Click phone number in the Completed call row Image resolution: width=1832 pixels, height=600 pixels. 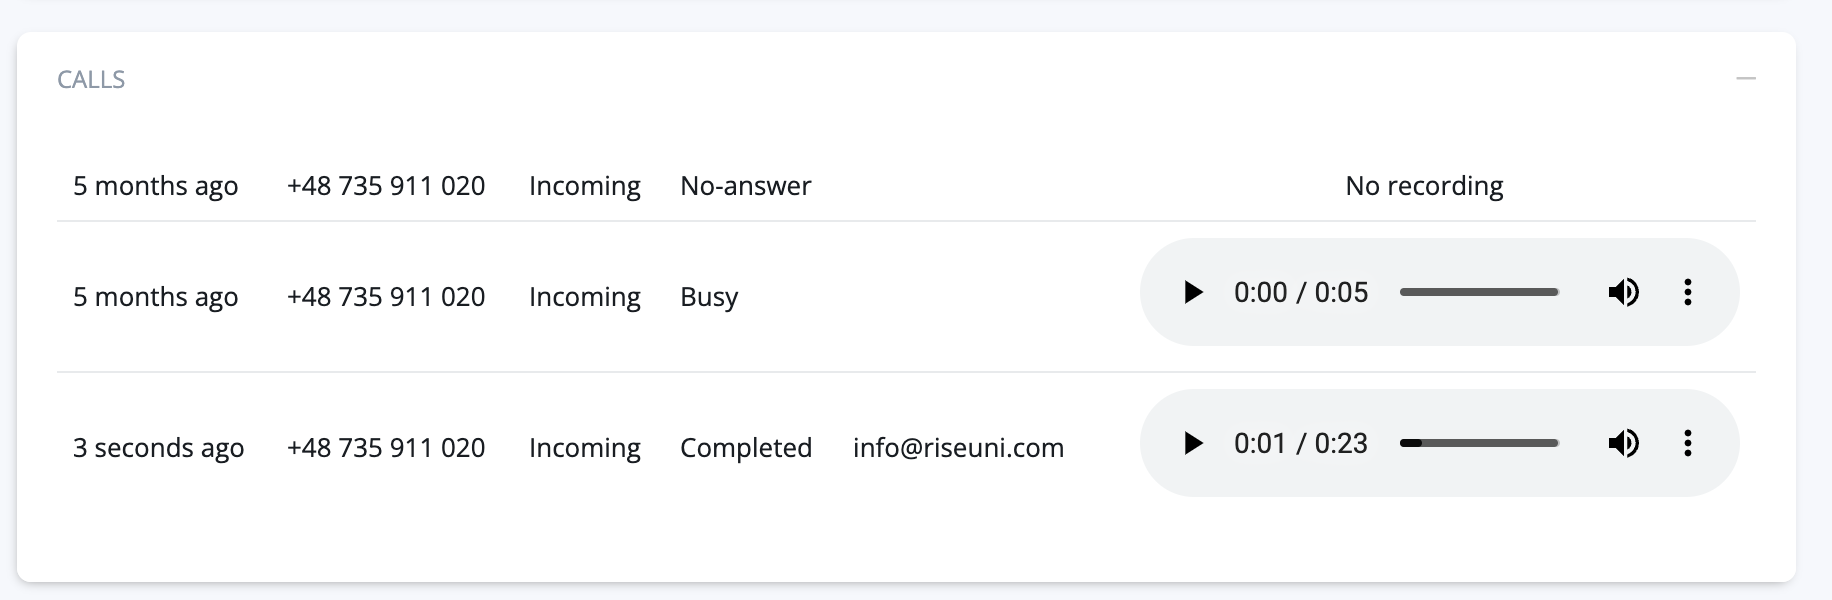[x=386, y=448]
